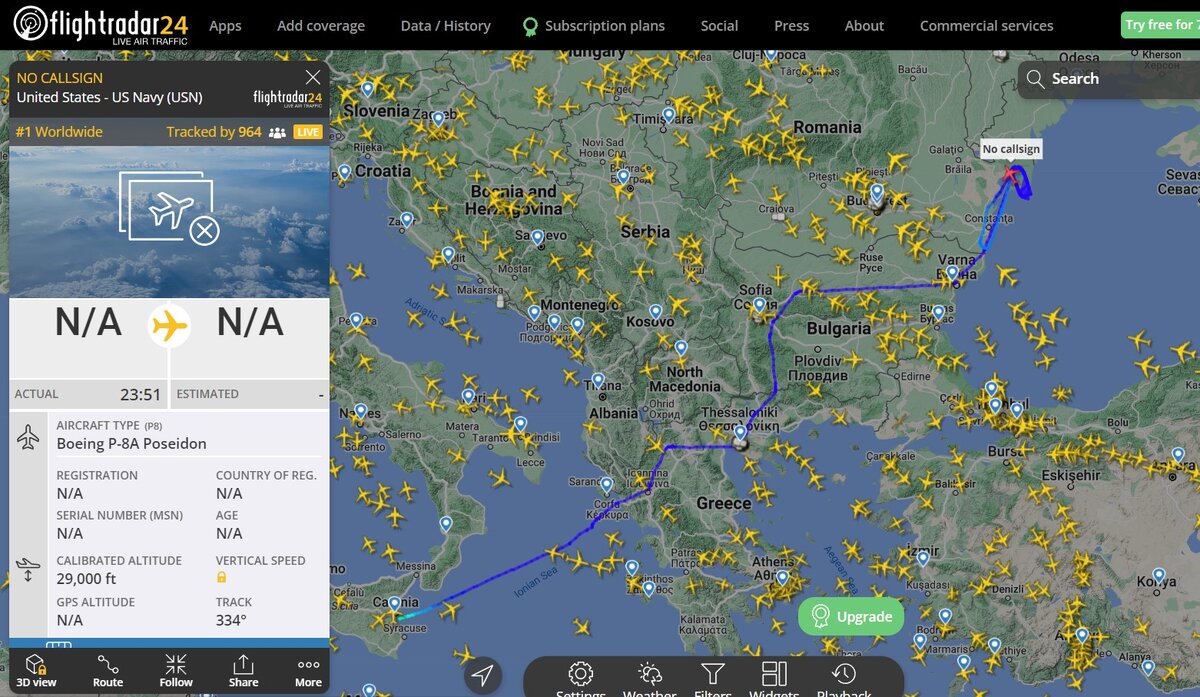Click the Try free button
Viewport: 1200px width, 697px height.
click(1160, 25)
